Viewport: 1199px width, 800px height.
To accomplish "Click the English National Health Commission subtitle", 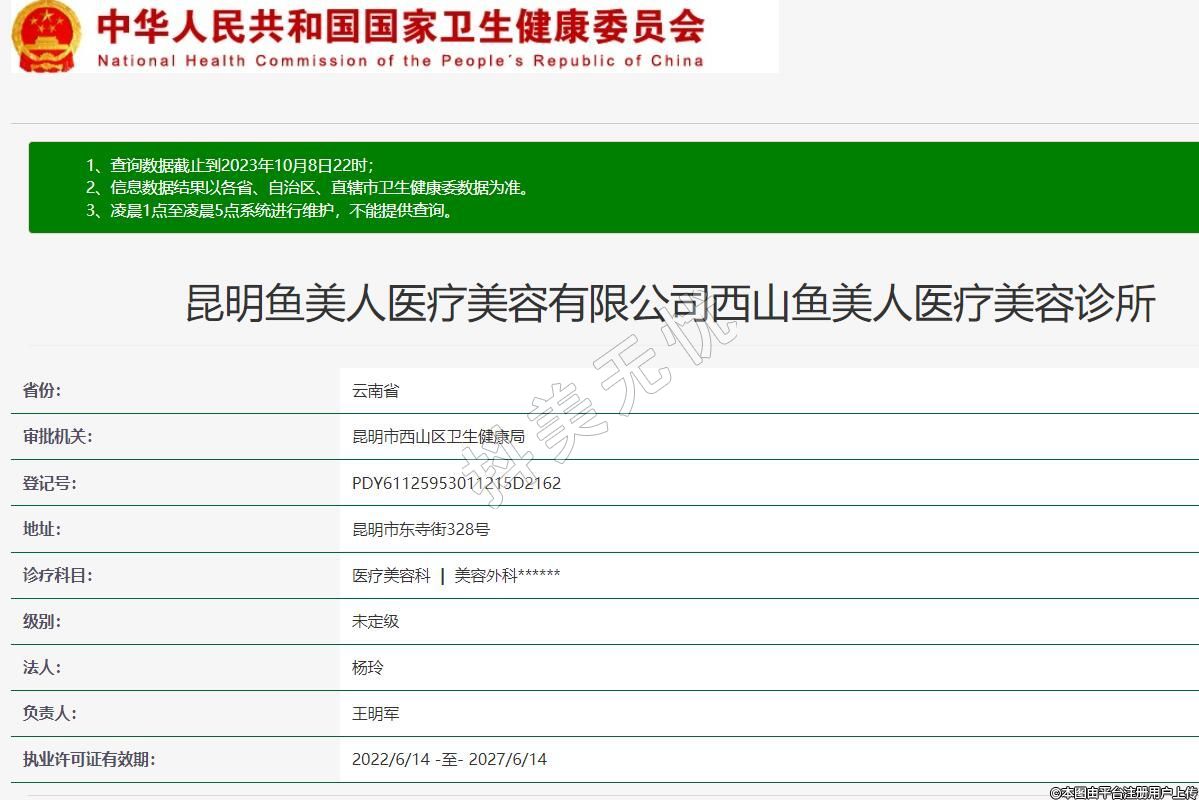I will [400, 61].
